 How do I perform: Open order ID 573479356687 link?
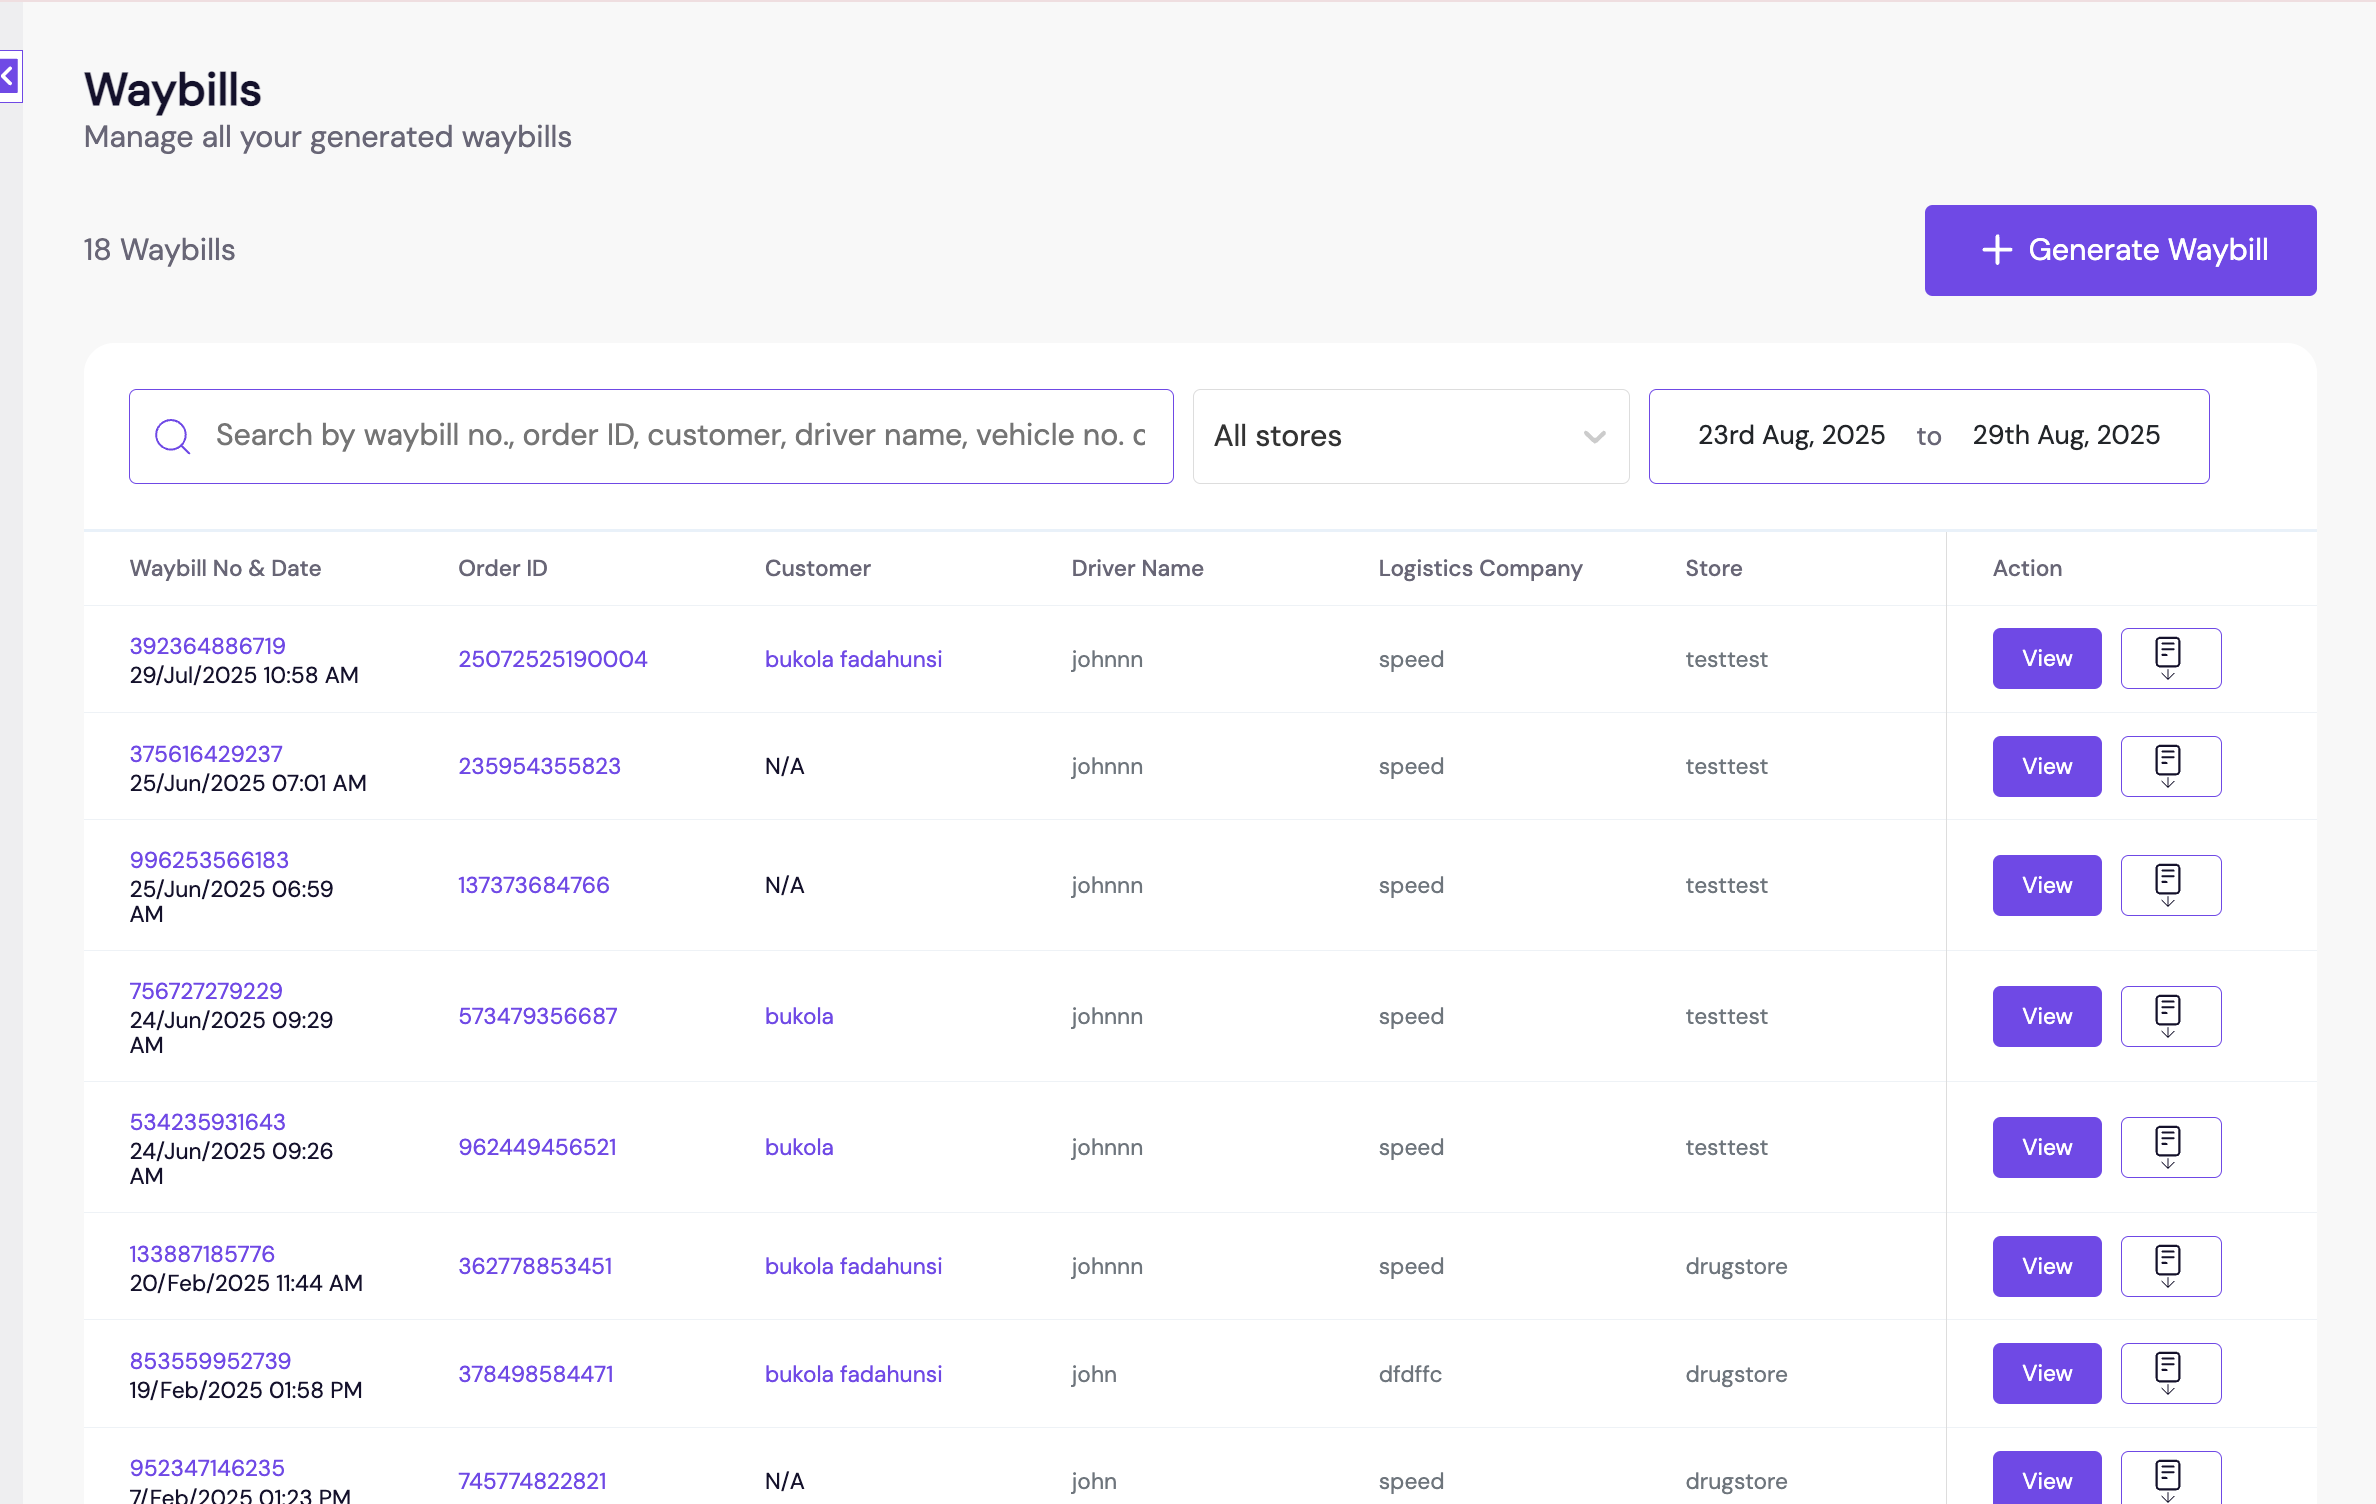(537, 1016)
